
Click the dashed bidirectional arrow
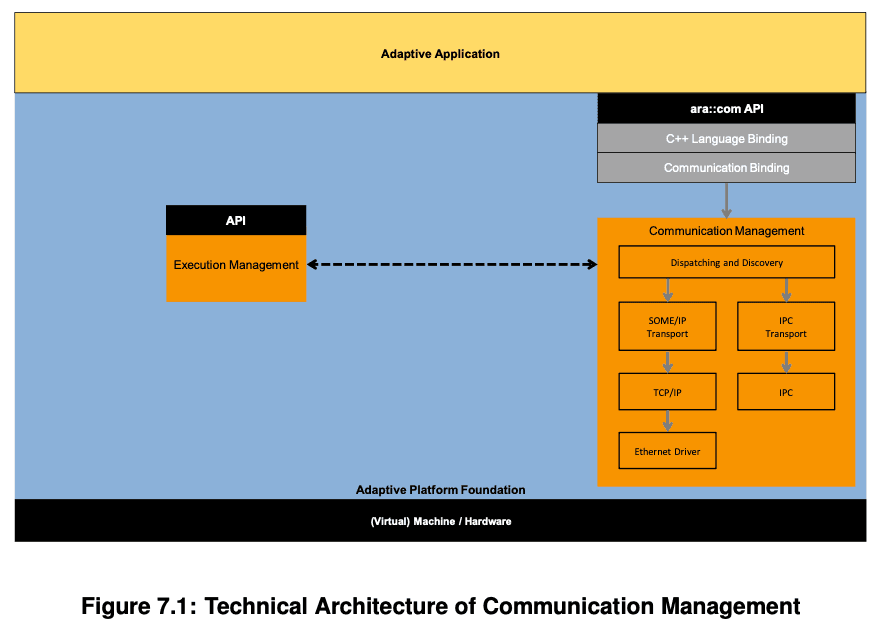(x=450, y=264)
